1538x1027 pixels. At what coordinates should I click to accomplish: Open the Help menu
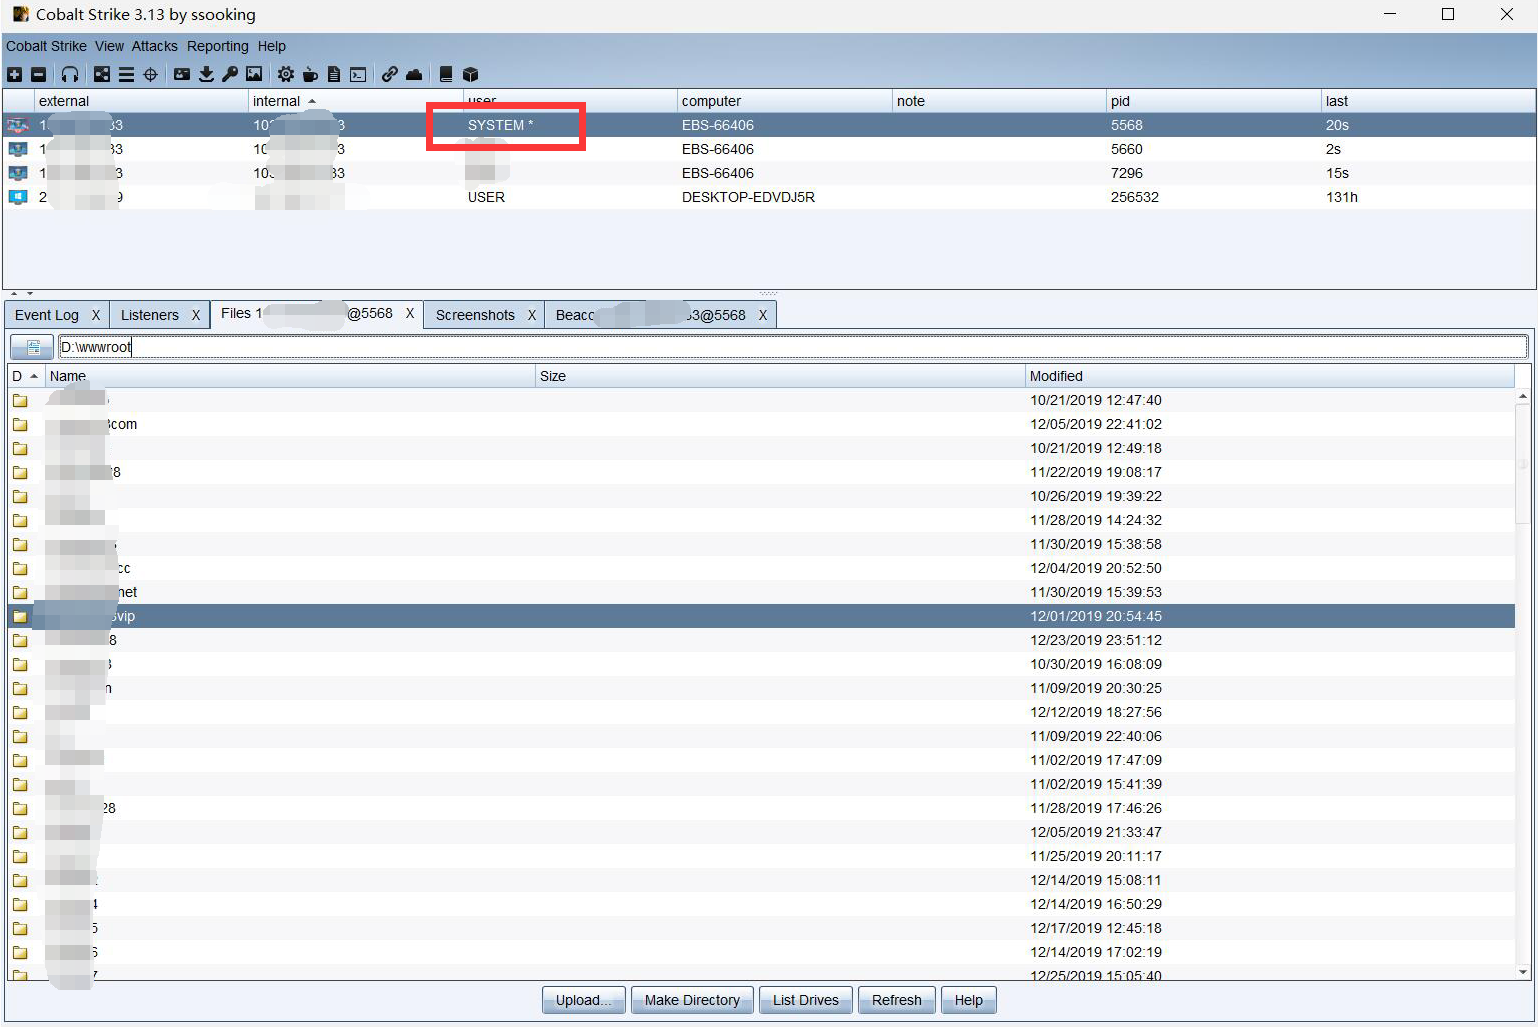click(x=271, y=46)
